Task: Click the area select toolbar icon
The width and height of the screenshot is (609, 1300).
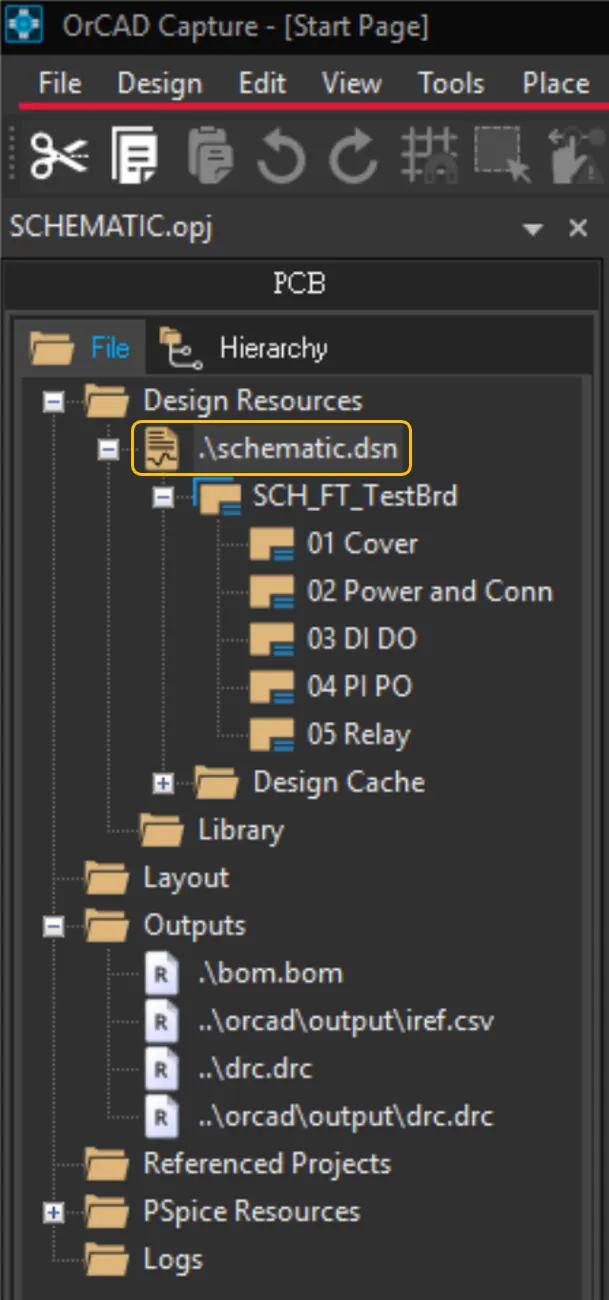Action: coord(502,156)
